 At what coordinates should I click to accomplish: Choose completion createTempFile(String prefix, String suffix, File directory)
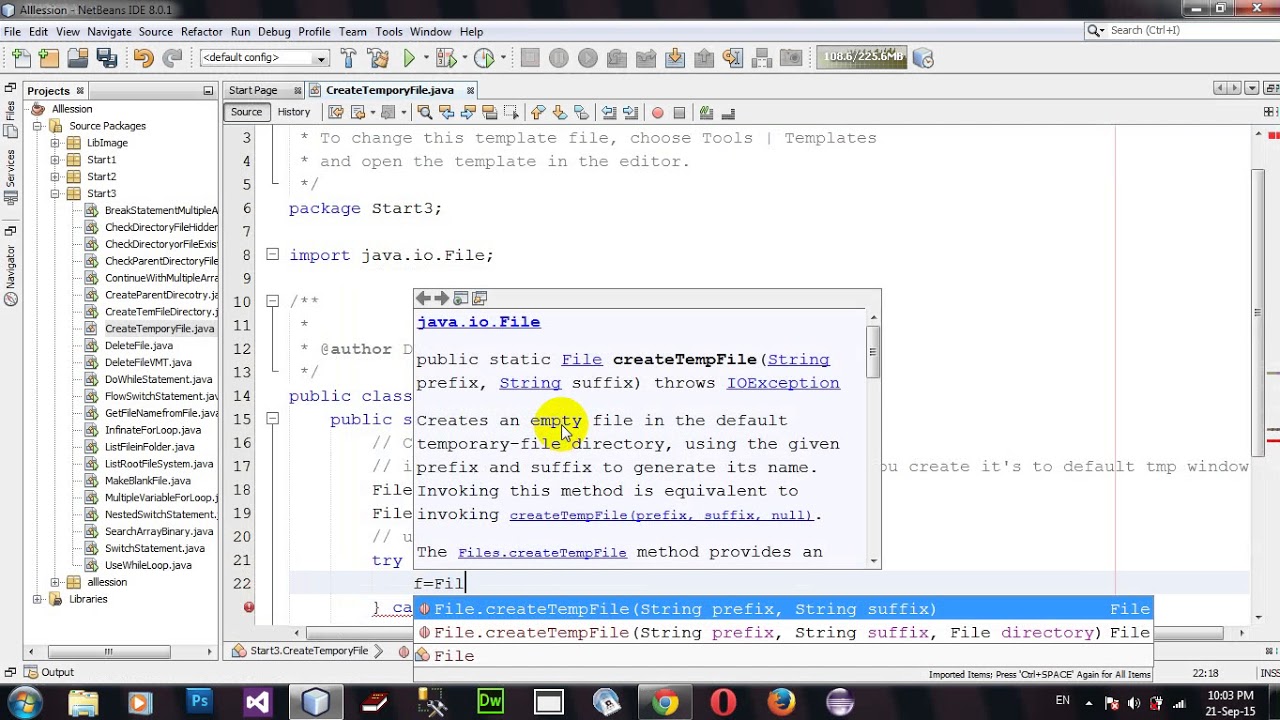[x=783, y=632]
